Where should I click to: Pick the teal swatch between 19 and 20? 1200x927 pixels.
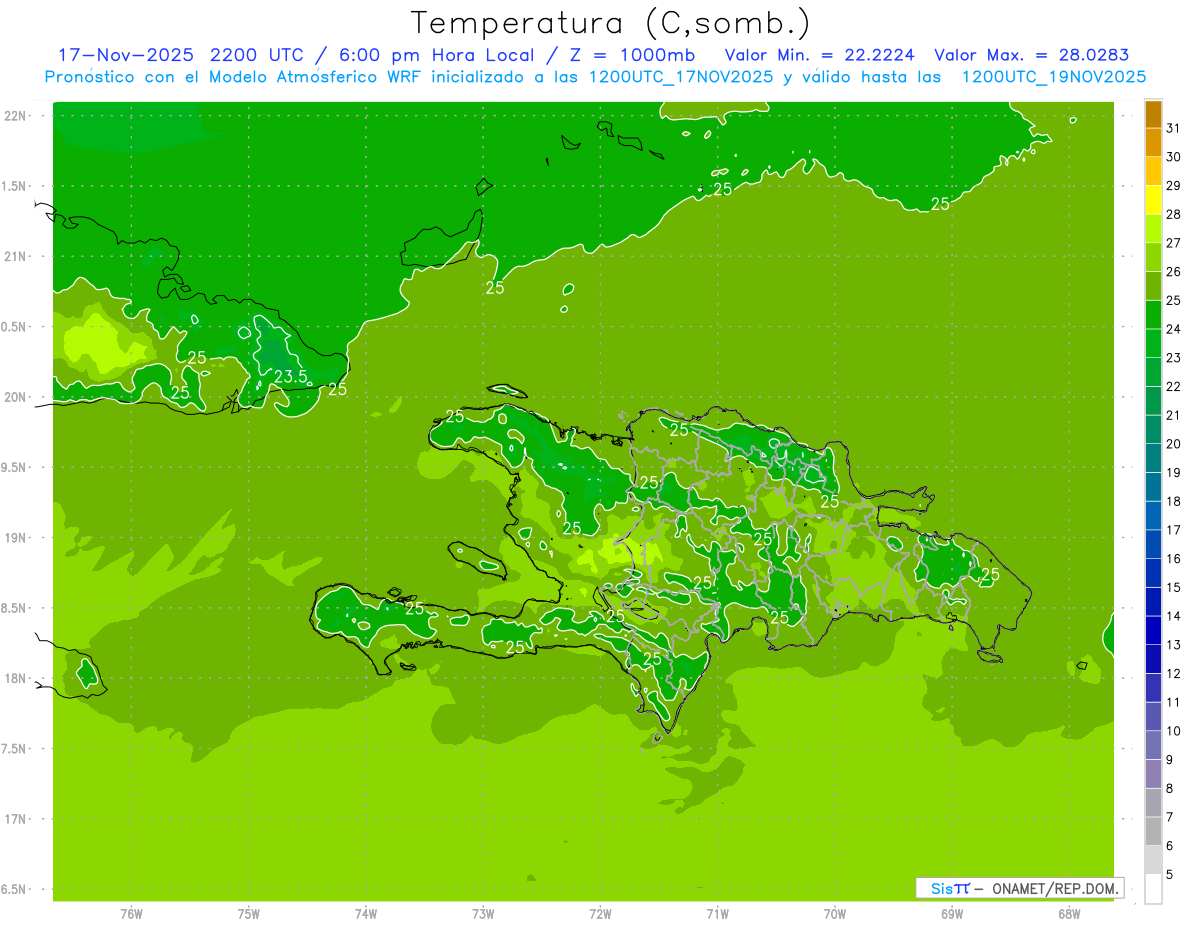(x=1153, y=459)
